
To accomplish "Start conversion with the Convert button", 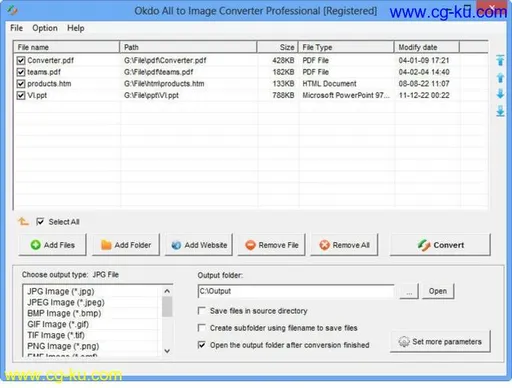I will pyautogui.click(x=440, y=245).
